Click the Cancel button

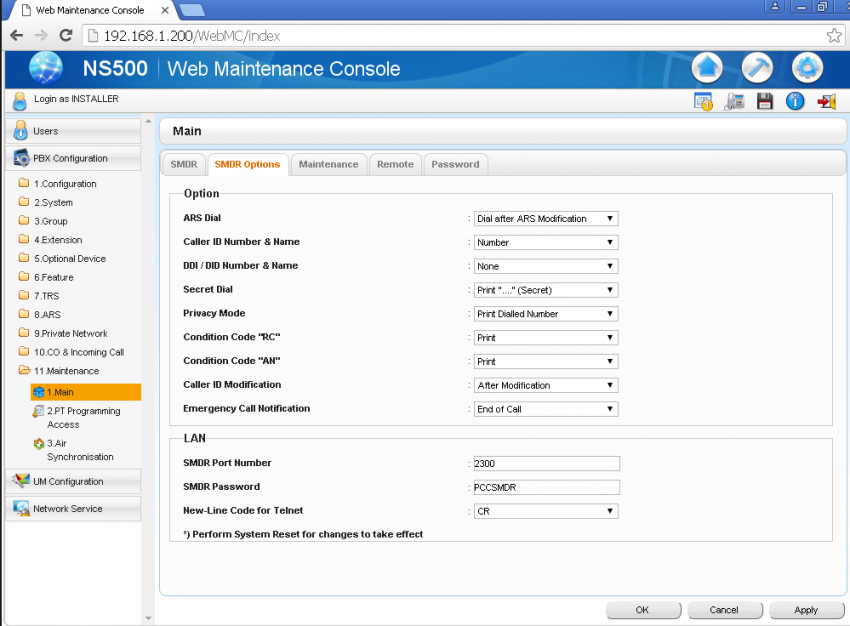[723, 610]
